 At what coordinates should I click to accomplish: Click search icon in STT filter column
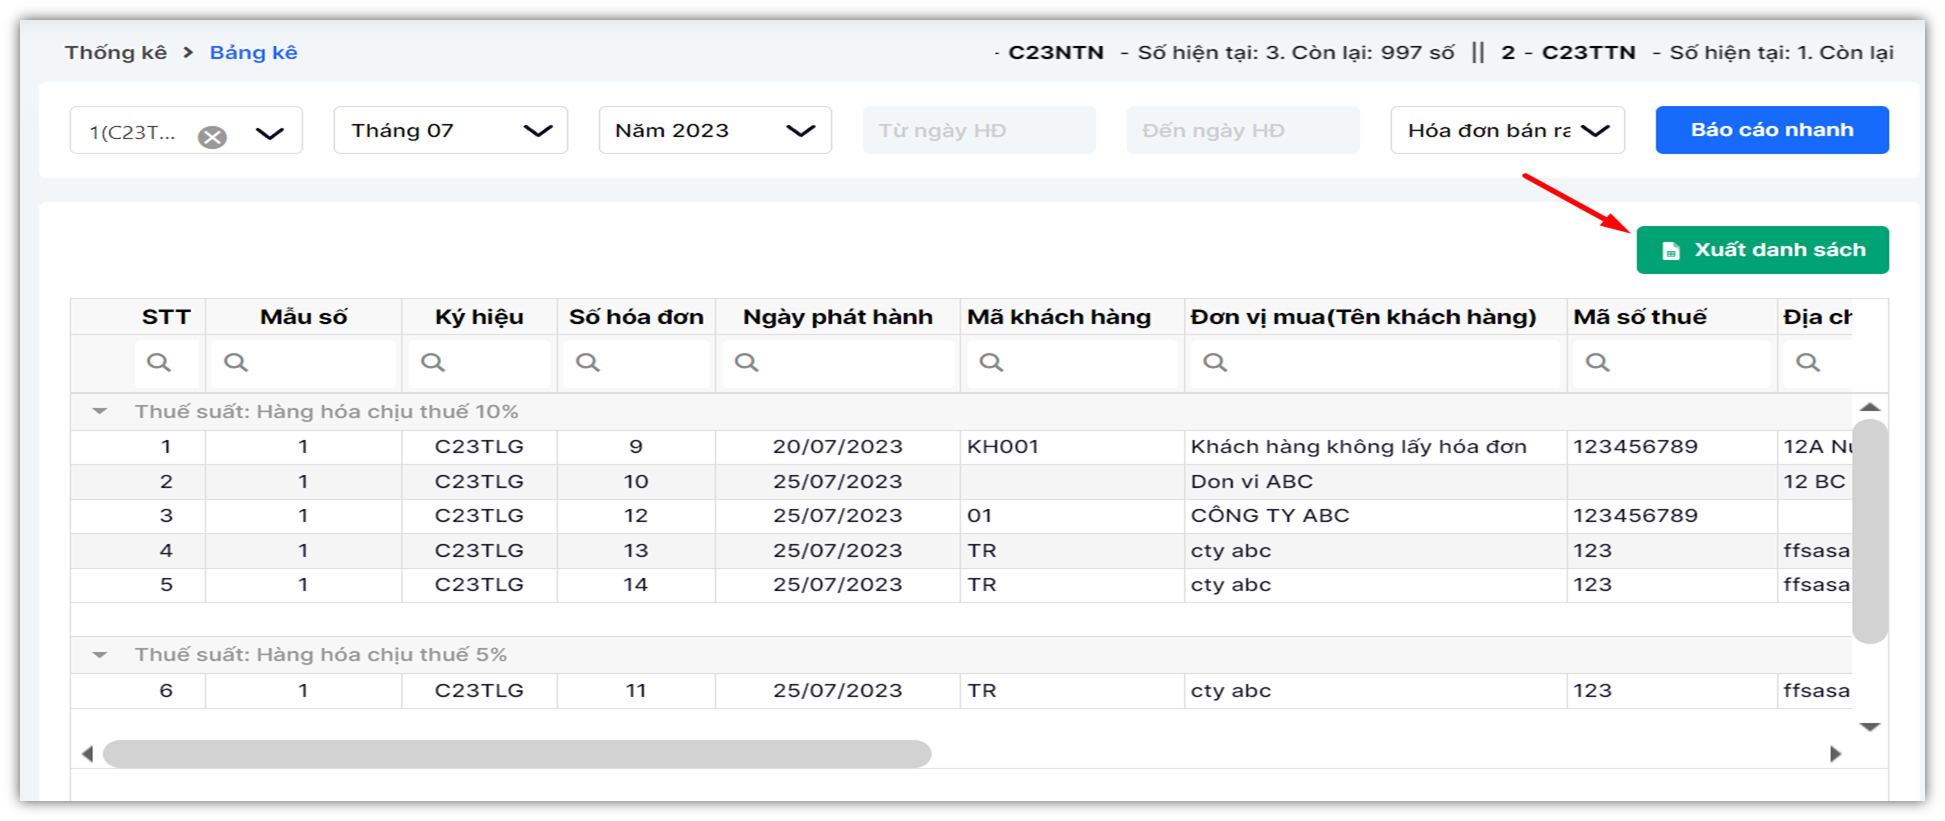pyautogui.click(x=159, y=362)
